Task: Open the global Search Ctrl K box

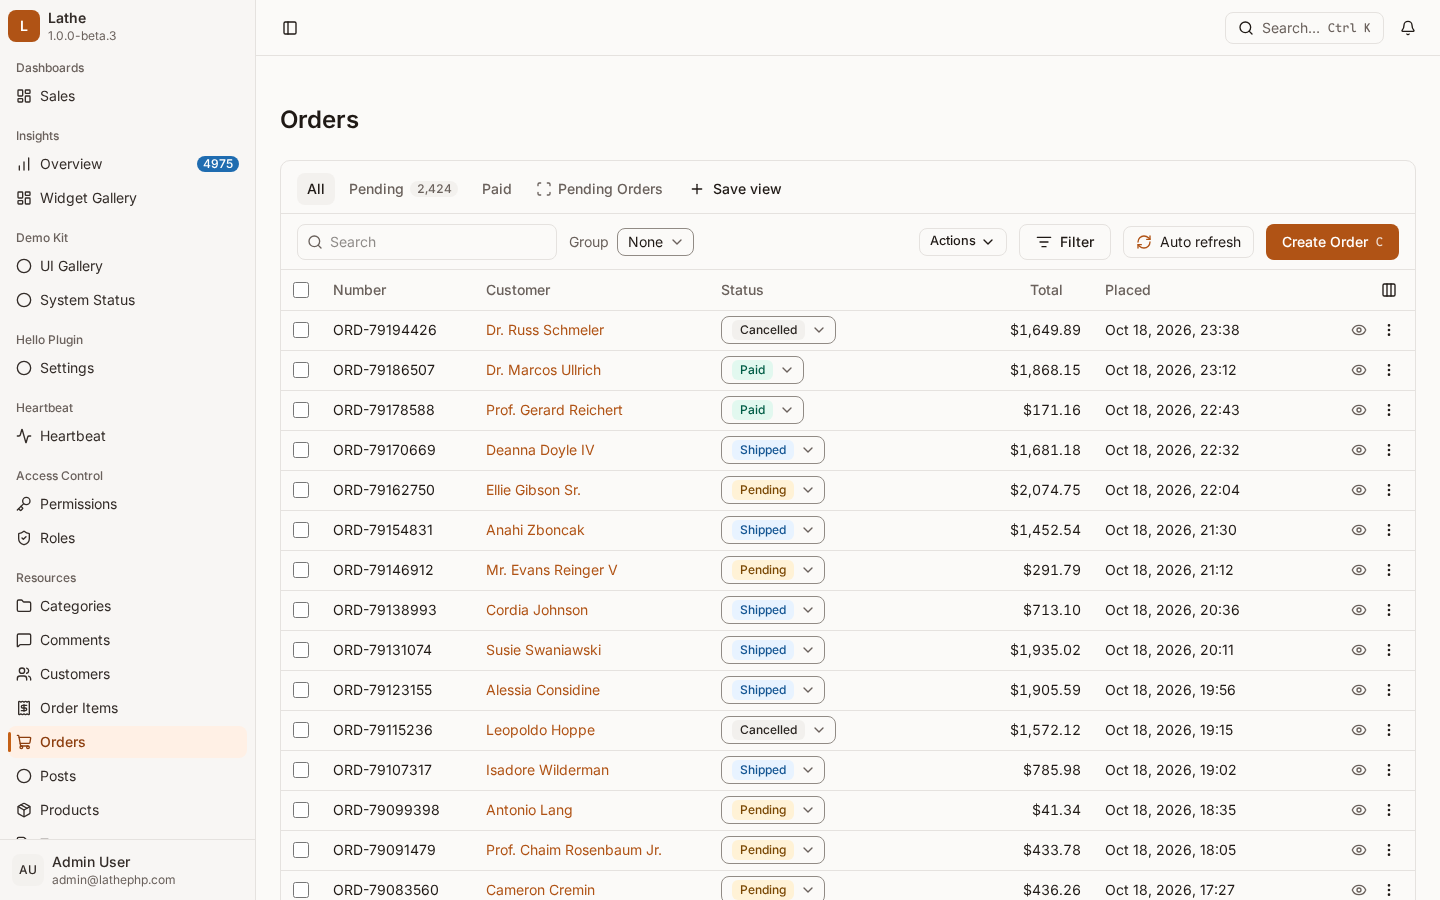Action: [x=1304, y=28]
